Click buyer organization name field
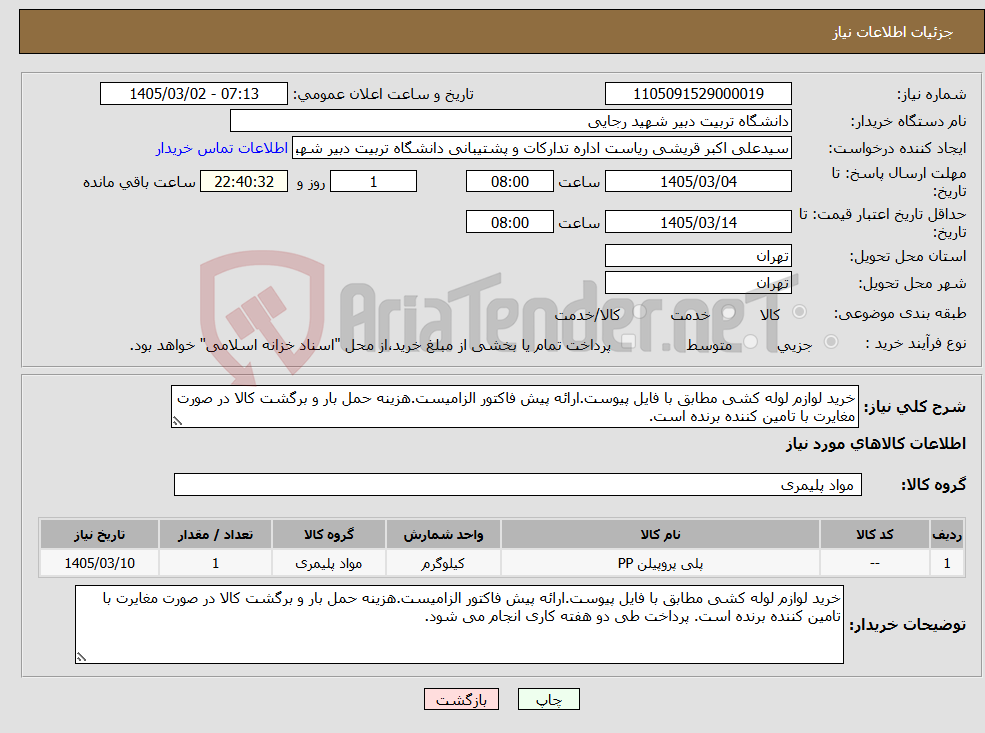The width and height of the screenshot is (985, 733). tap(511, 121)
